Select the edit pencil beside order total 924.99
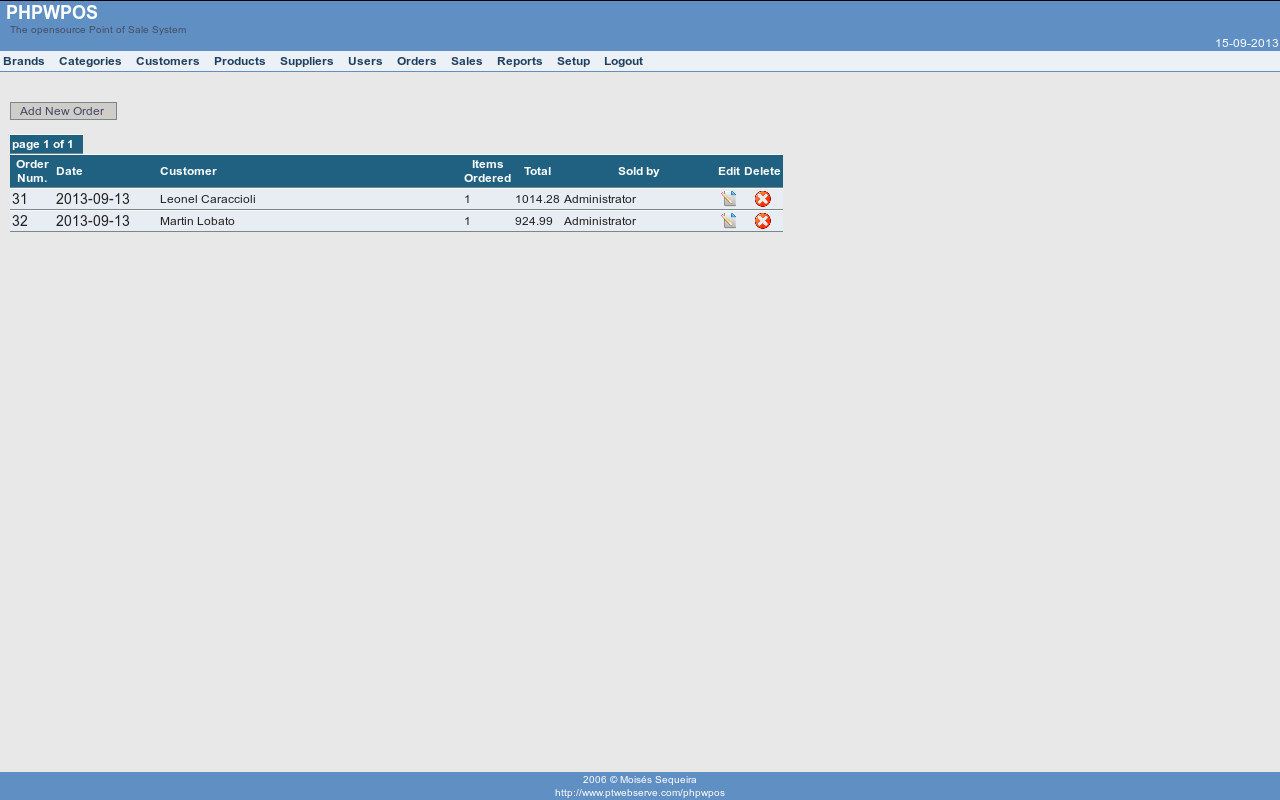Image resolution: width=1280 pixels, height=800 pixels. point(727,219)
